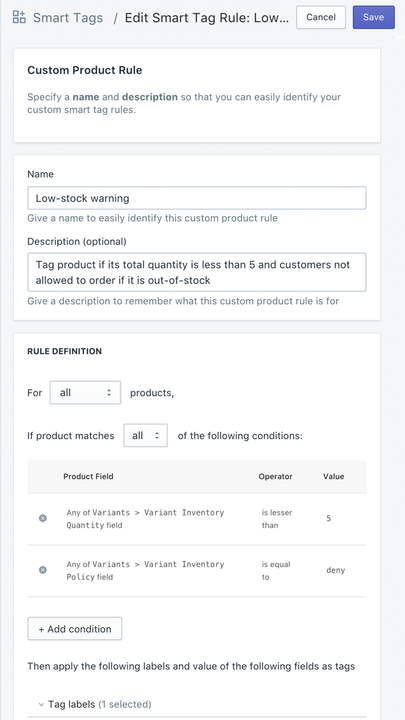Click "Variant Inventory Policy field" text
The image size is (405, 720).
[x=145, y=571]
